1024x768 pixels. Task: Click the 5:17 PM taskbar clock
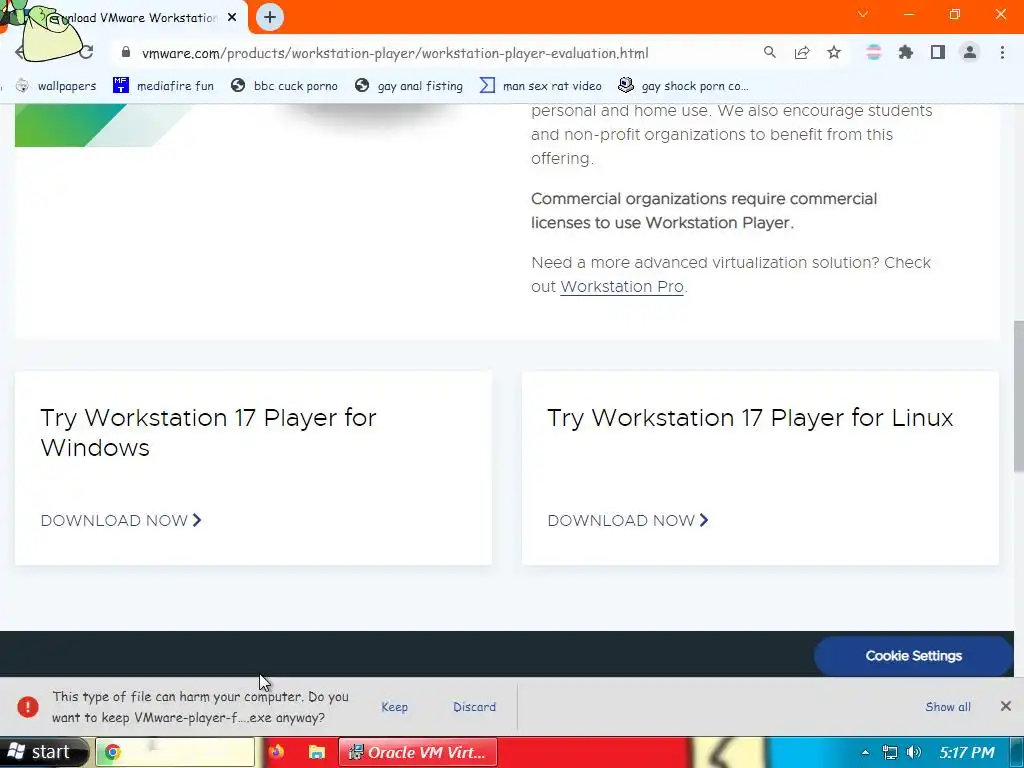967,752
